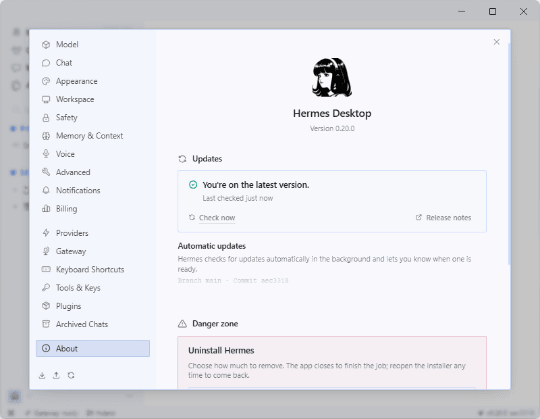Click the Automatic updates heading
540x419 pixels.
[x=212, y=246]
